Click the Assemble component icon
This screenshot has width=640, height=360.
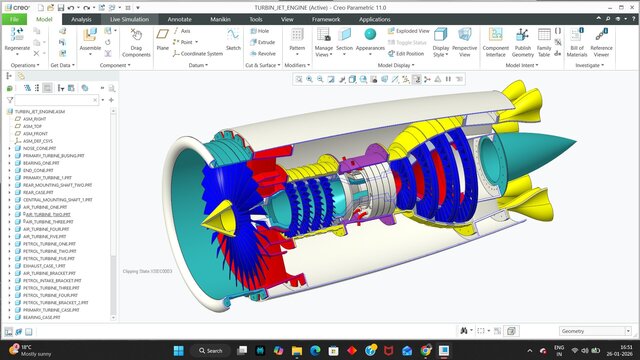click(90, 35)
